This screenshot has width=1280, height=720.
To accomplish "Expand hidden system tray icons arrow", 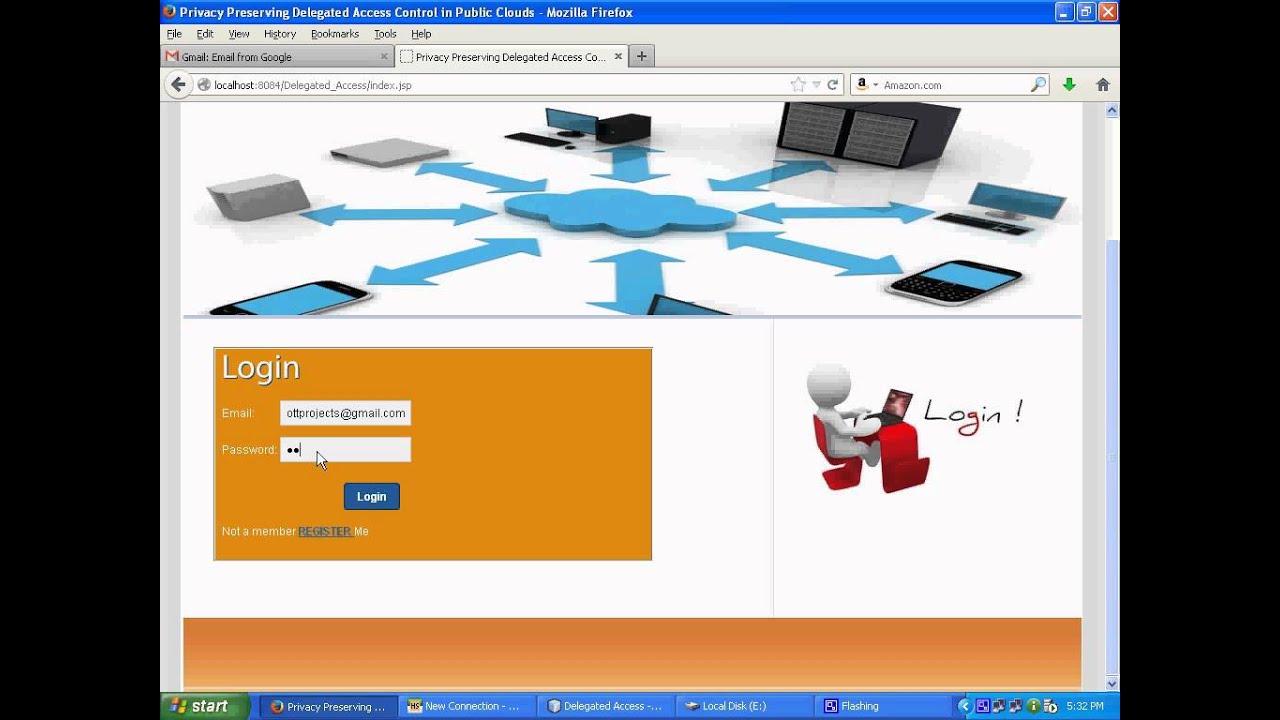I will (964, 706).
